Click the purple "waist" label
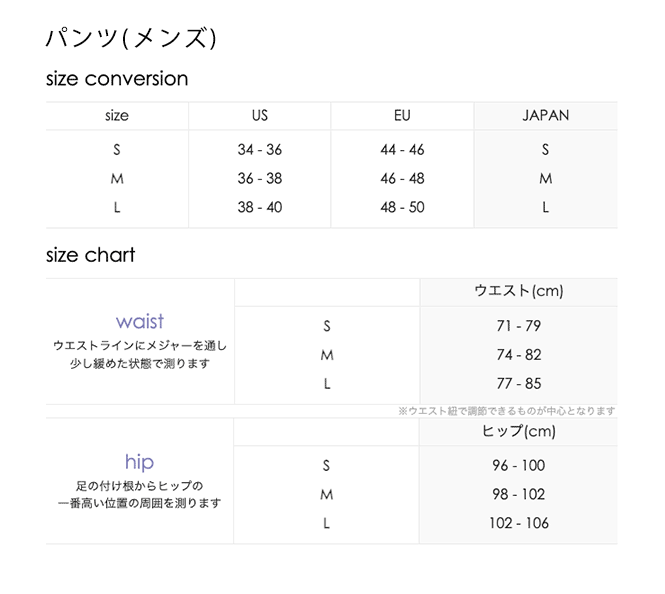The width and height of the screenshot is (665, 594). pyautogui.click(x=140, y=322)
